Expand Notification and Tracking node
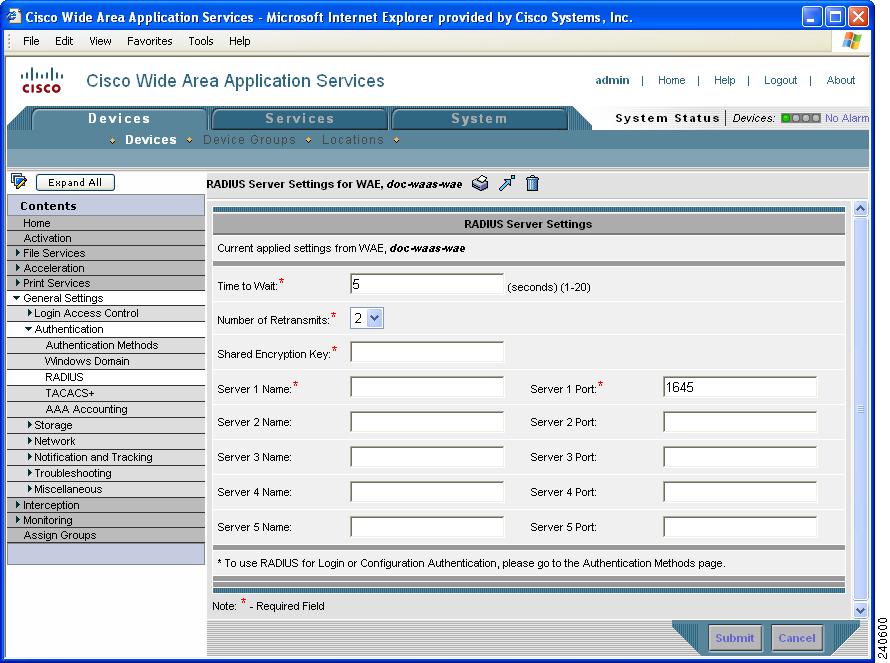Screen dimensions: 890x663 pyautogui.click(x=30, y=456)
